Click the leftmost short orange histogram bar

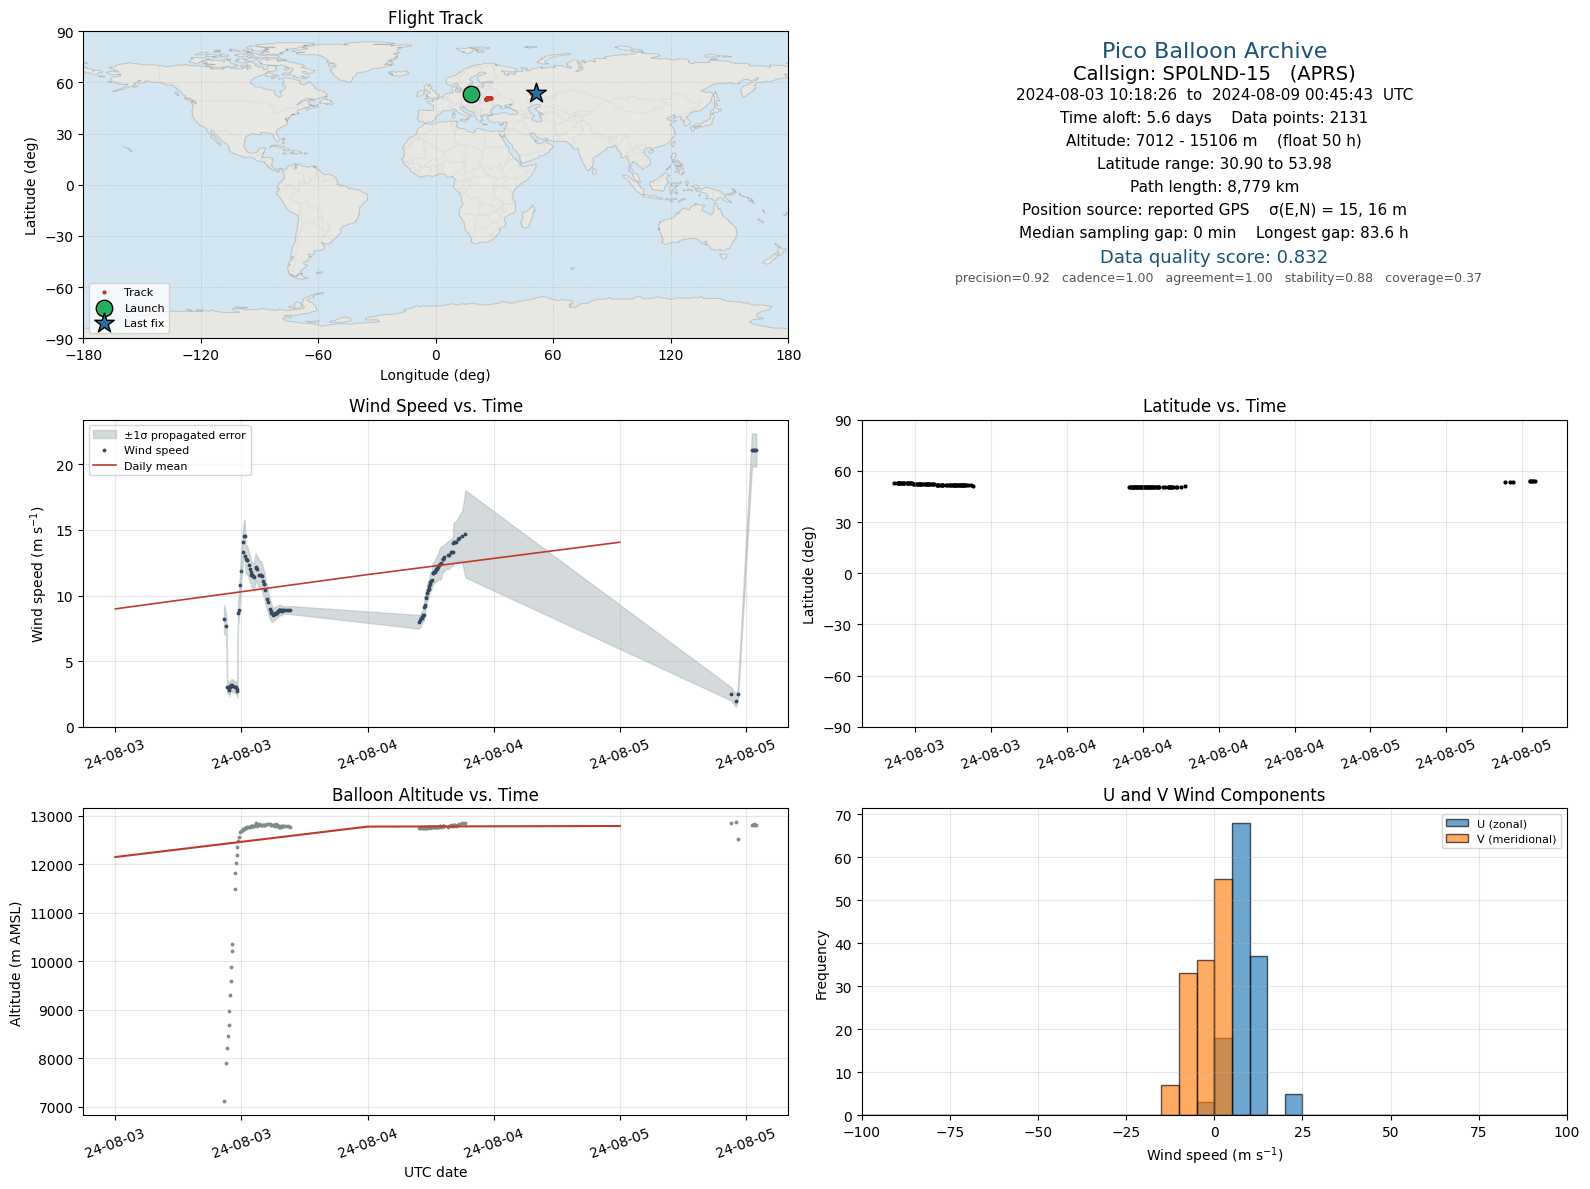point(1170,1101)
